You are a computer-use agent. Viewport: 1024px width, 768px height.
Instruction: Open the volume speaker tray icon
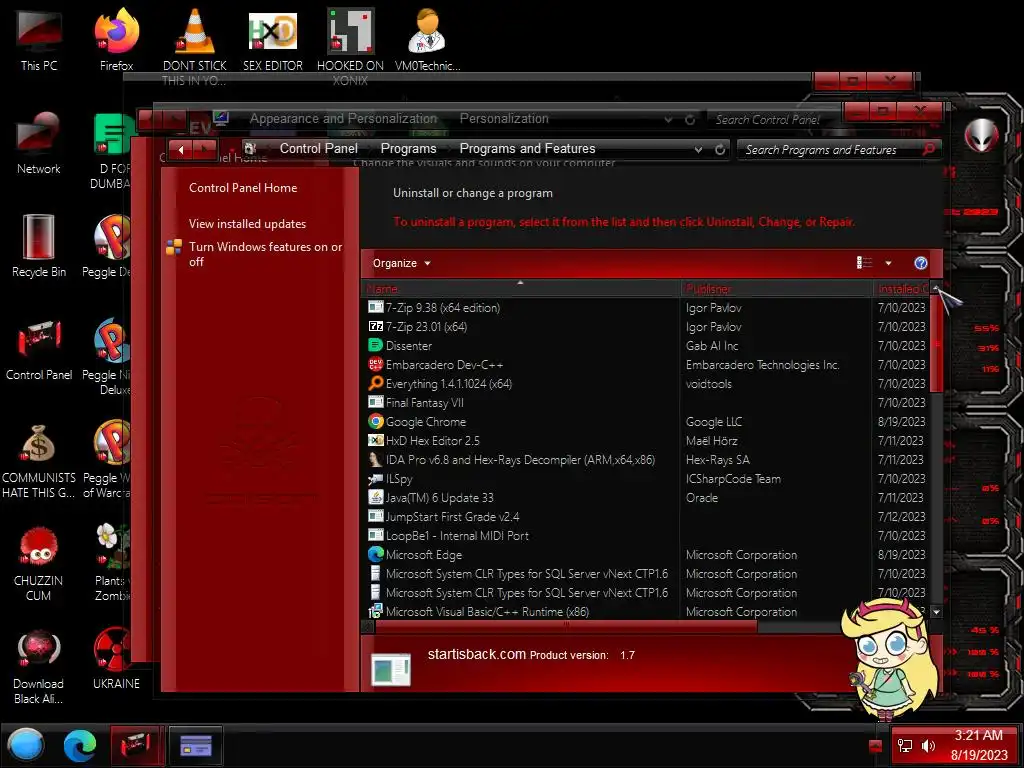928,746
